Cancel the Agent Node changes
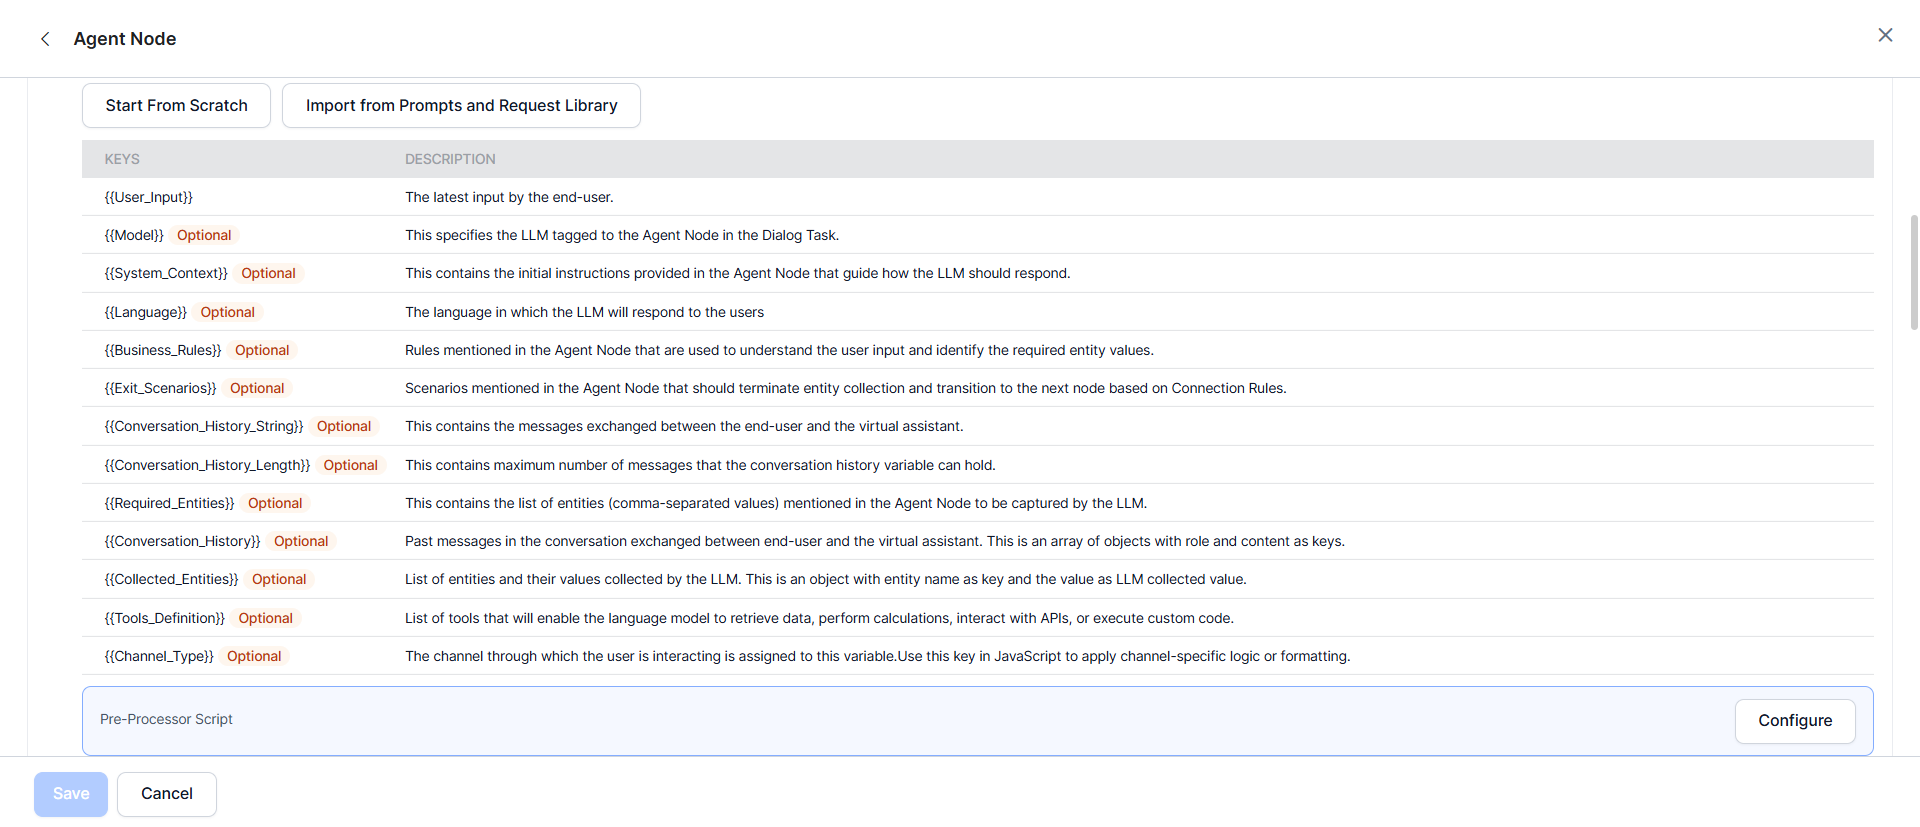 click(x=166, y=794)
